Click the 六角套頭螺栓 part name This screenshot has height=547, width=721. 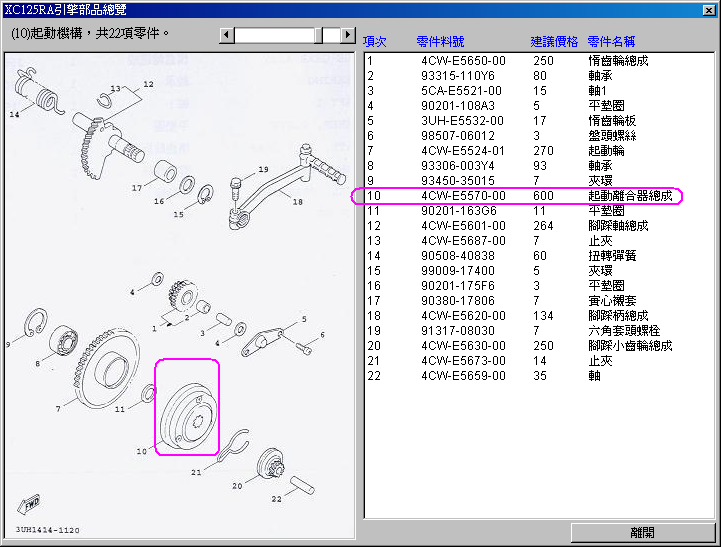624,330
